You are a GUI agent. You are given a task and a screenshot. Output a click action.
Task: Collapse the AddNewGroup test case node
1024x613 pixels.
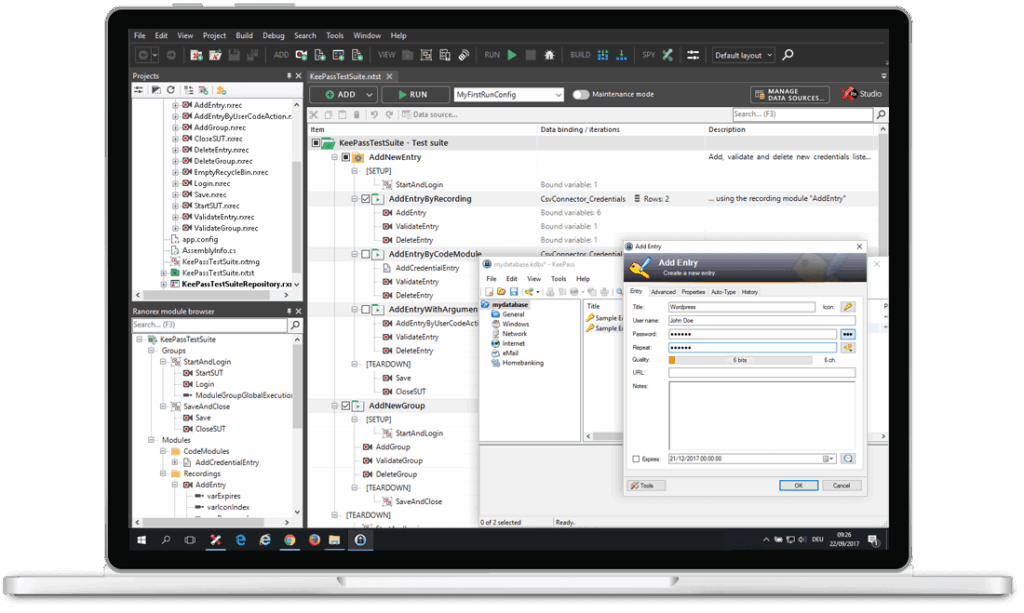[x=335, y=406]
